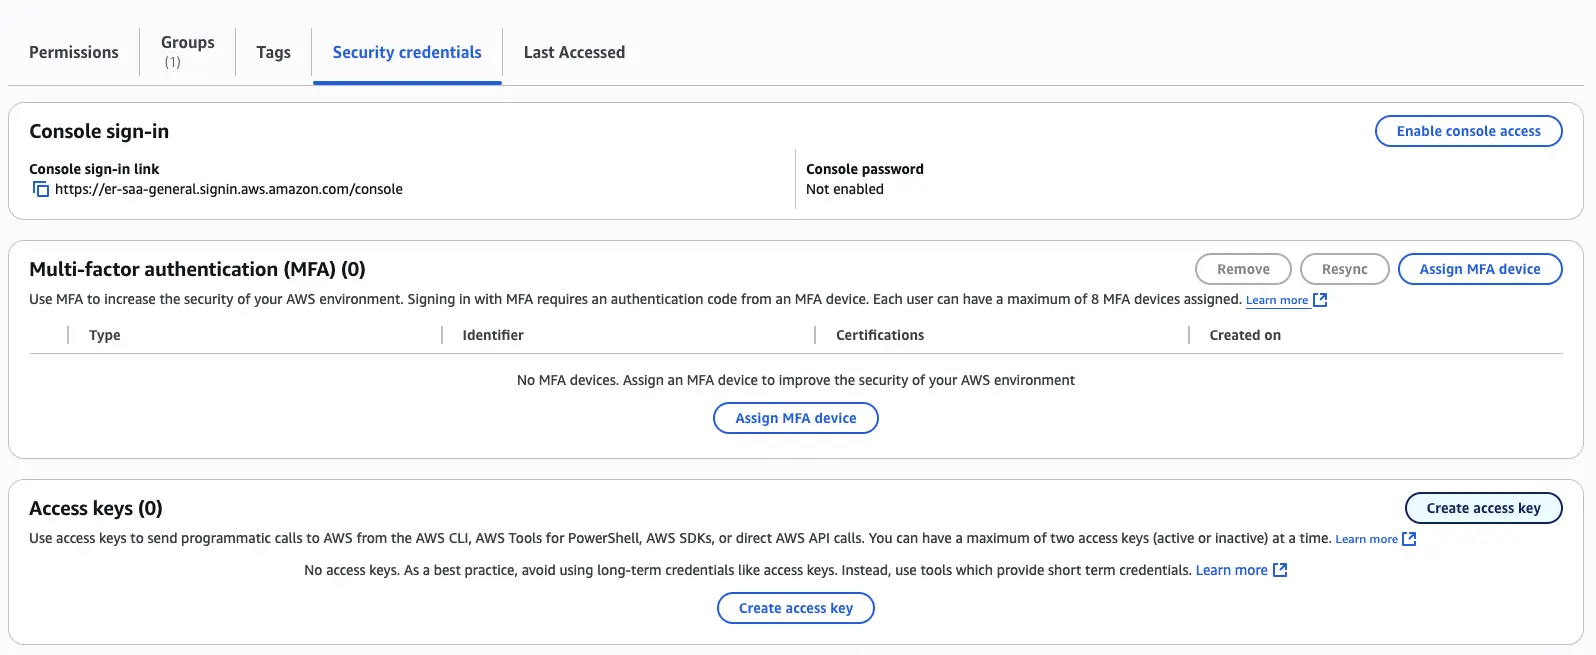Click the Remove MFA button
1596x655 pixels.
1243,269
